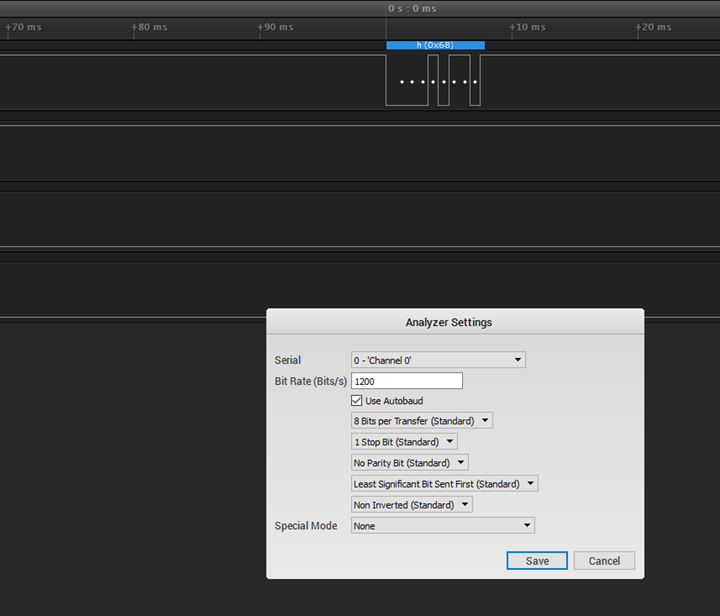Click the Special Mode label
The image size is (720, 616).
pos(306,526)
